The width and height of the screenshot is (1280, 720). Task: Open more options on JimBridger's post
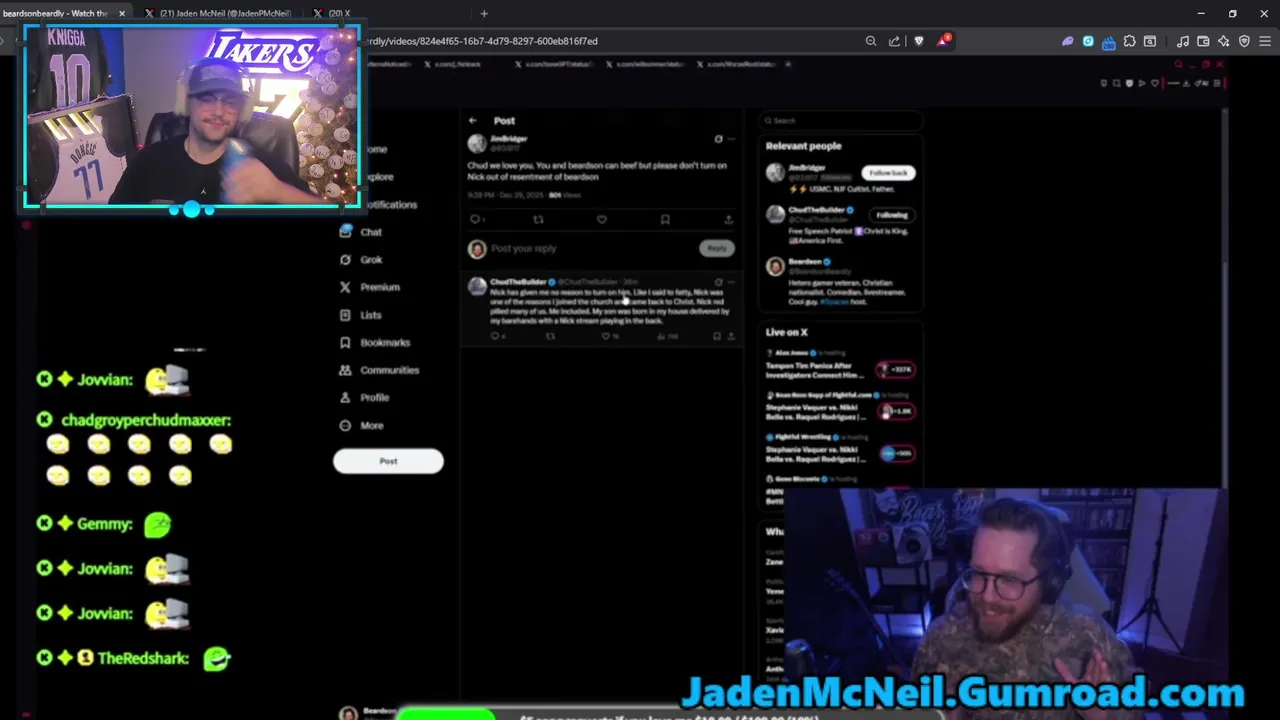tap(731, 139)
